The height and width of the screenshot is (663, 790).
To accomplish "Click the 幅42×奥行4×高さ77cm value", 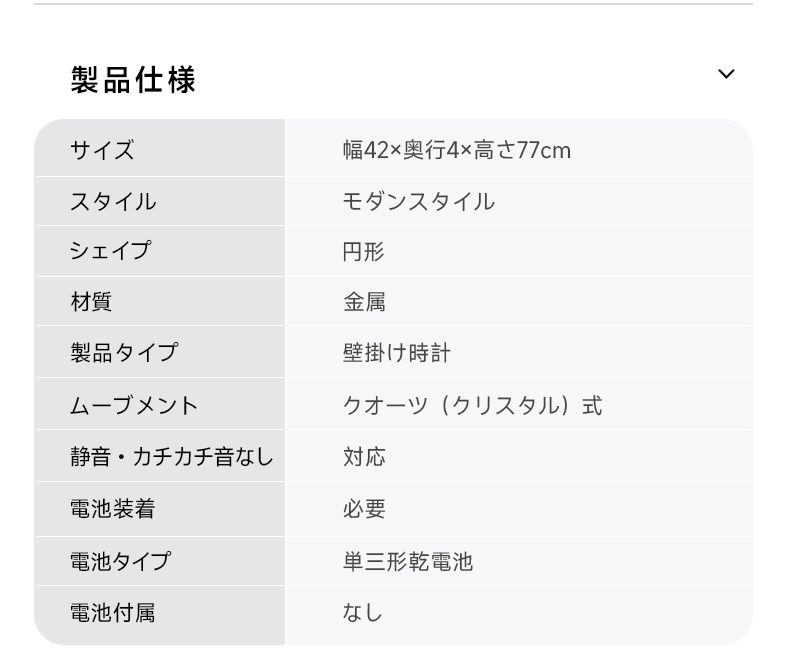I will (x=456, y=150).
